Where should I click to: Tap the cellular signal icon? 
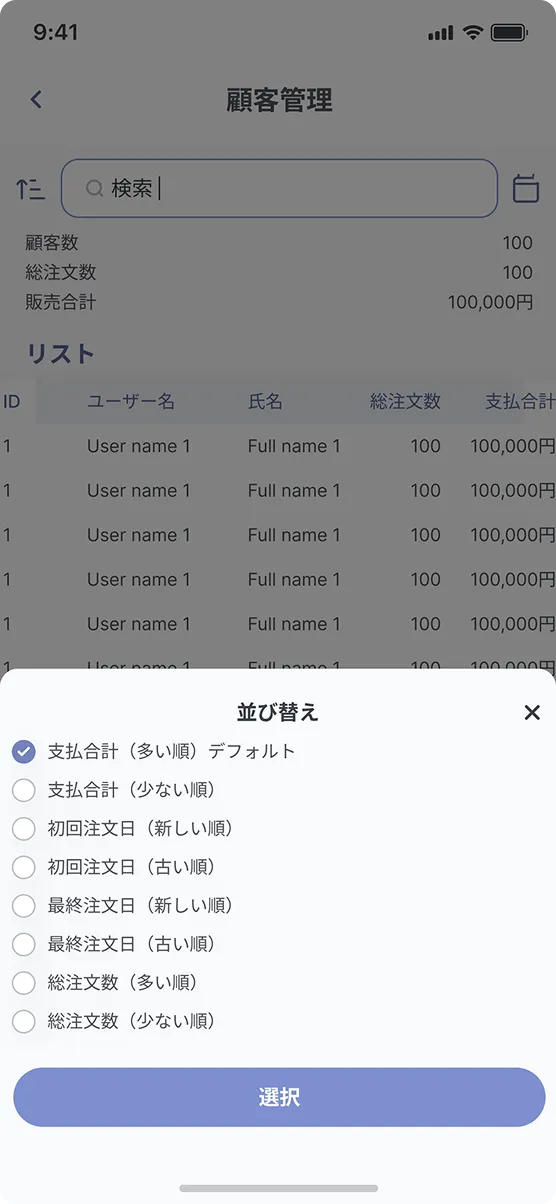[440, 33]
